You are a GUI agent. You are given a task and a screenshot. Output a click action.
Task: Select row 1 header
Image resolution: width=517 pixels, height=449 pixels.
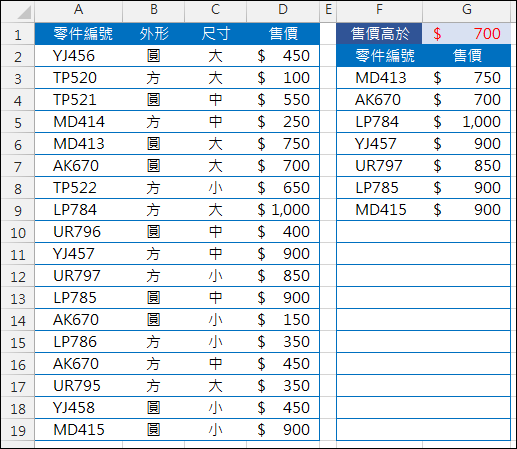coord(18,34)
